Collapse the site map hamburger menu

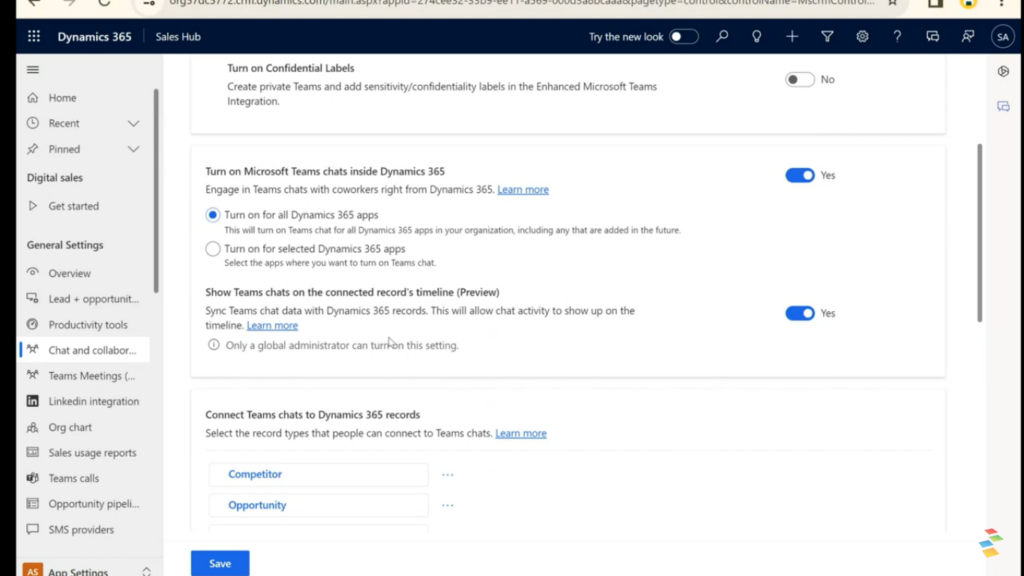click(33, 70)
